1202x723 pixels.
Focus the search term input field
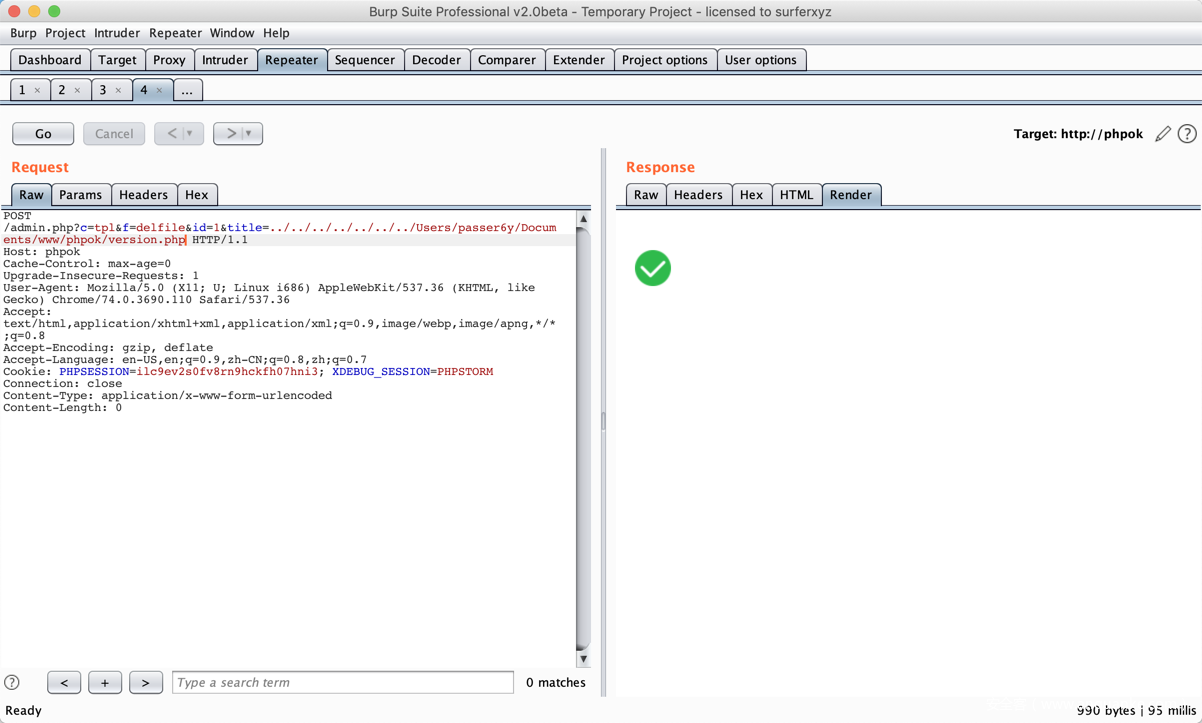click(343, 683)
